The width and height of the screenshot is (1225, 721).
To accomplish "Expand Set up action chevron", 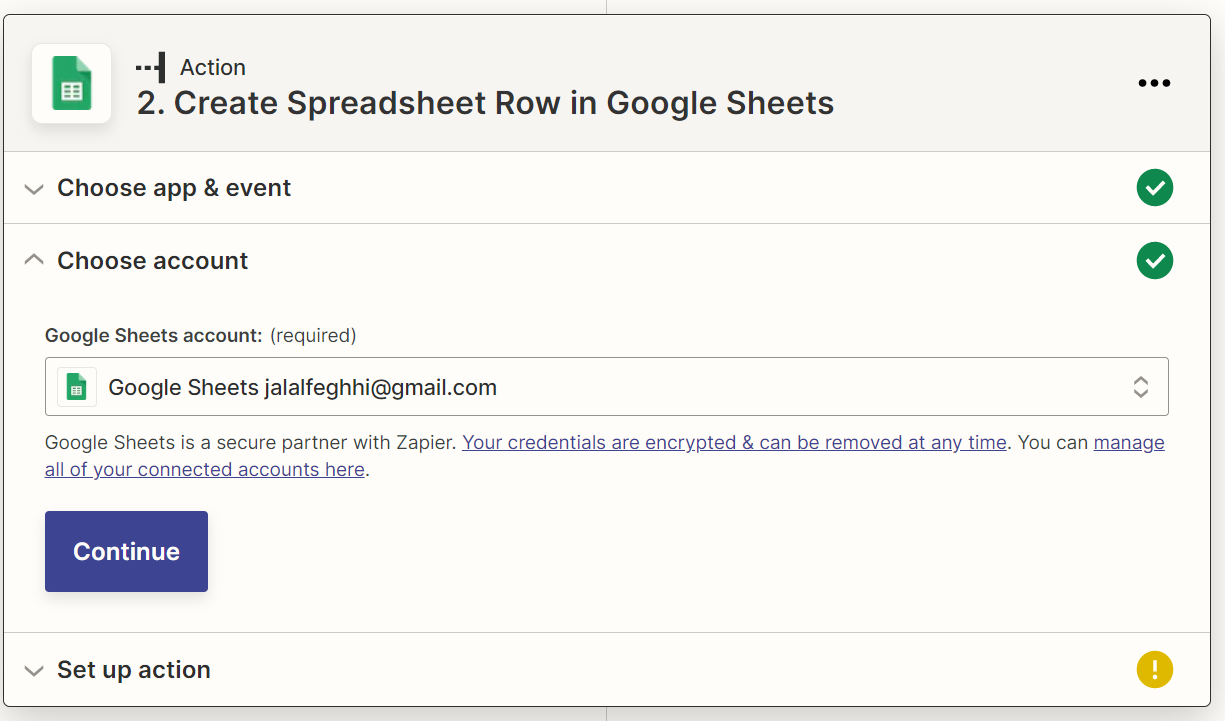I will [34, 671].
